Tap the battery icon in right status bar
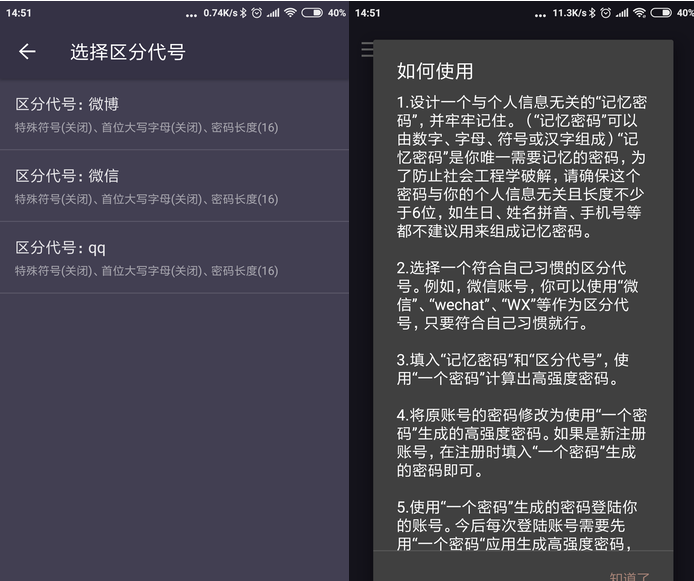Viewport: 694px width, 581px height. [x=661, y=13]
